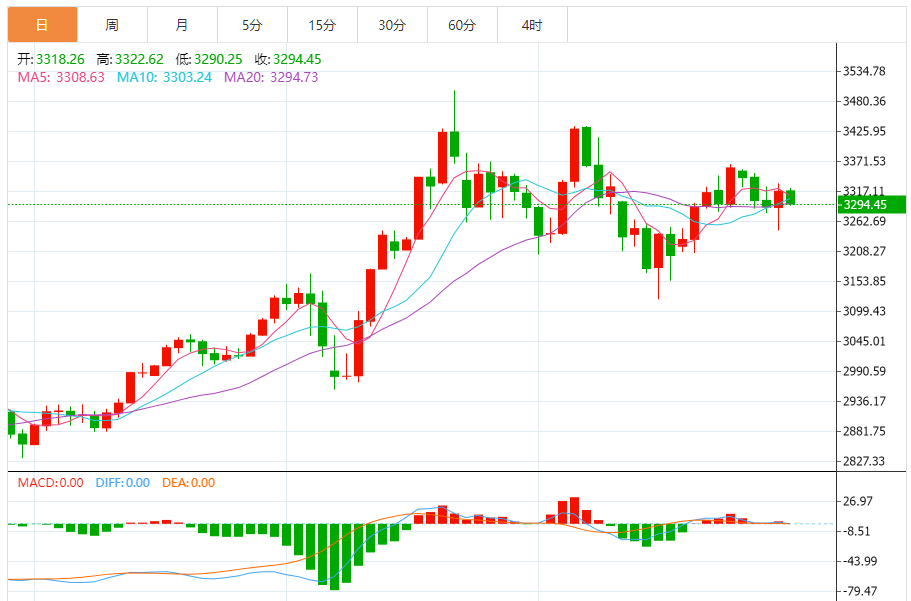Click the -8.51 MACD axis label
Screen dimensions: 911x601
858,531
